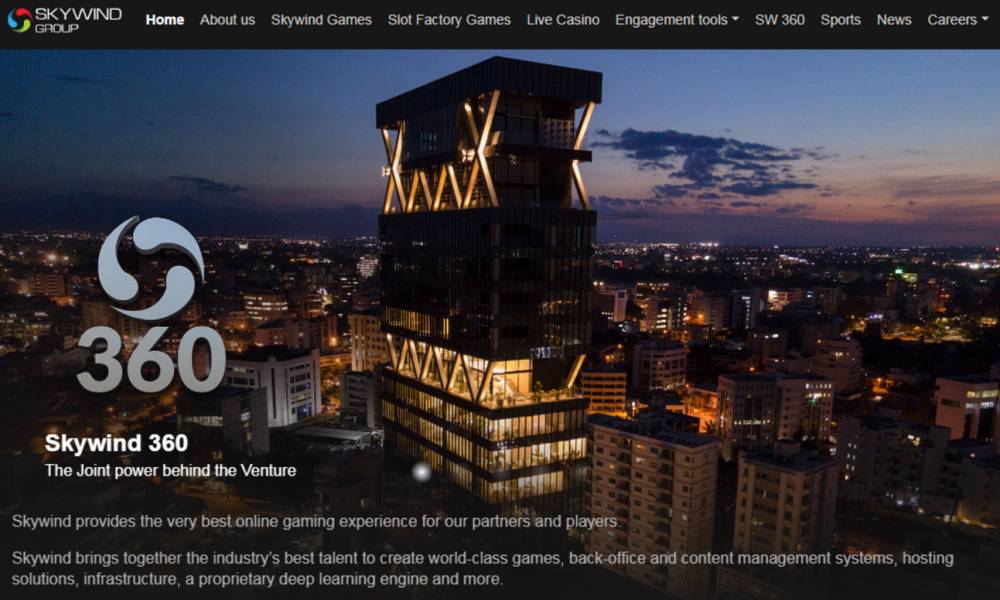Open the SW 360 page

click(779, 20)
